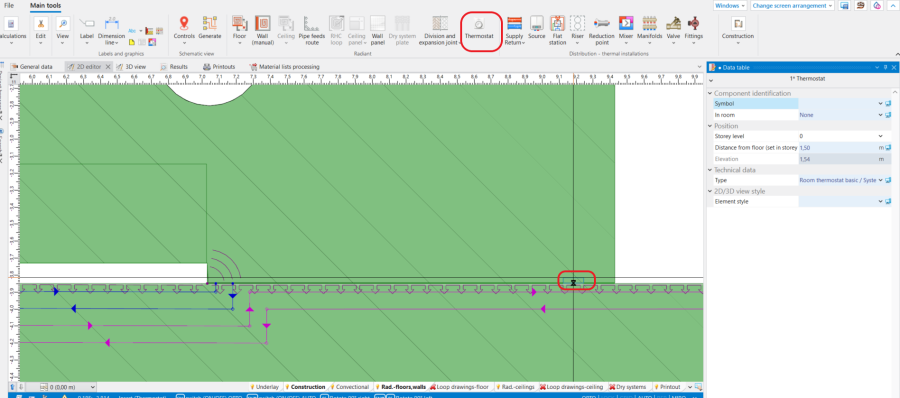This screenshot has width=900, height=398.
Task: Open the File menu
Action: pos(9,5)
